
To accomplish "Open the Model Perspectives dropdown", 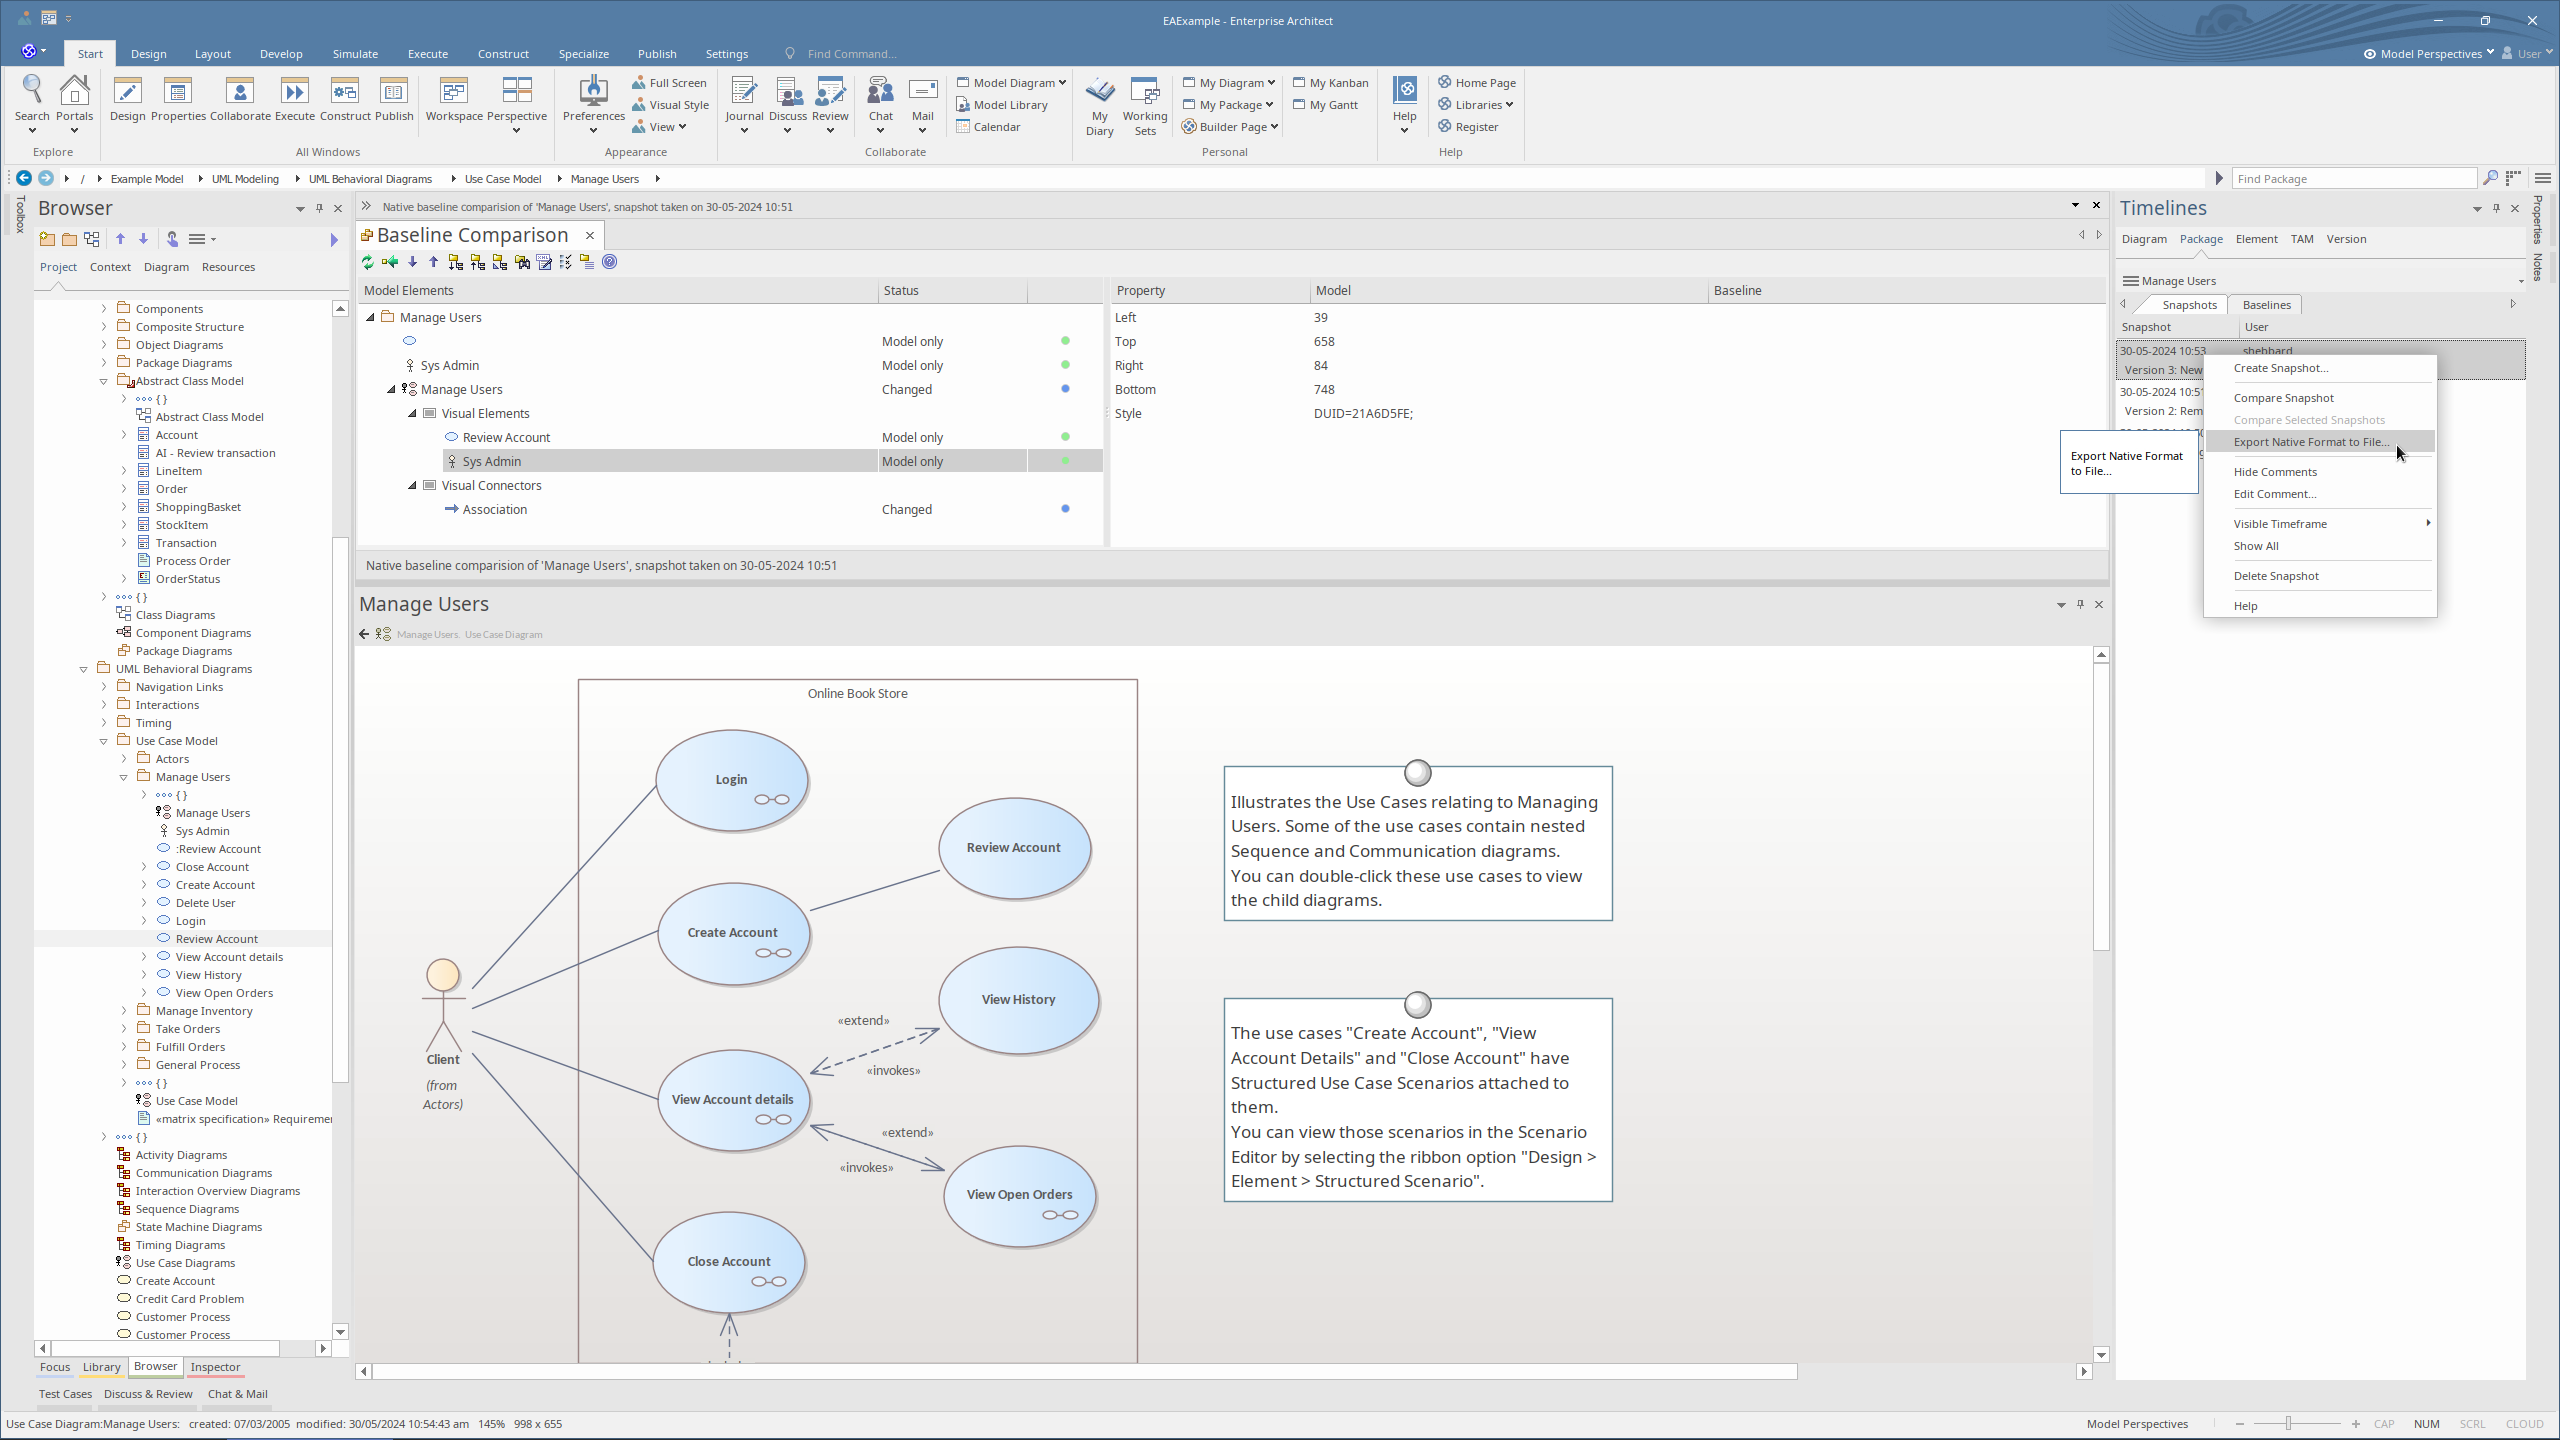I will (2430, 54).
